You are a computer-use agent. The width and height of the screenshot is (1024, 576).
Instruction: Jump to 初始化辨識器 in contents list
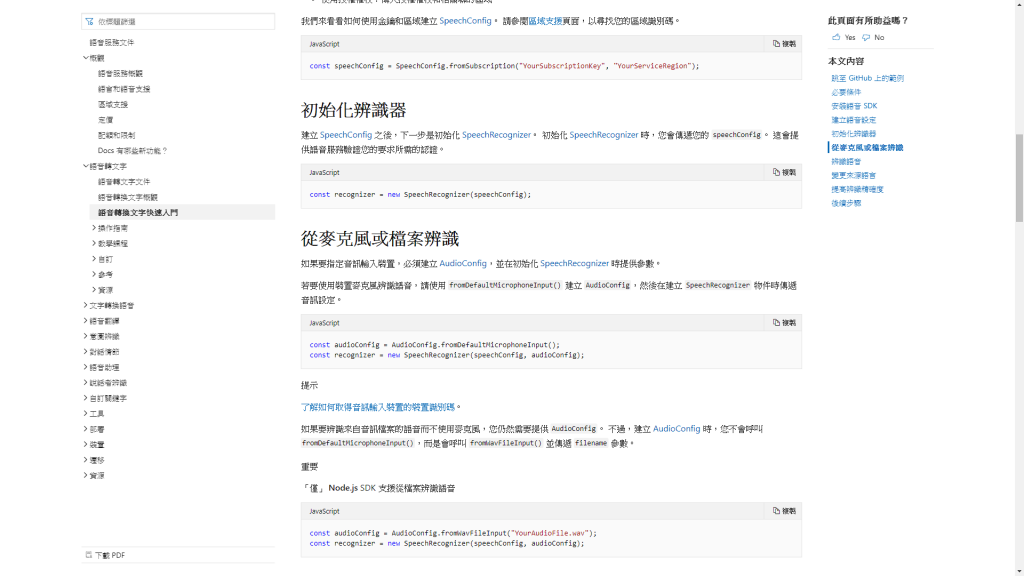pos(854,134)
